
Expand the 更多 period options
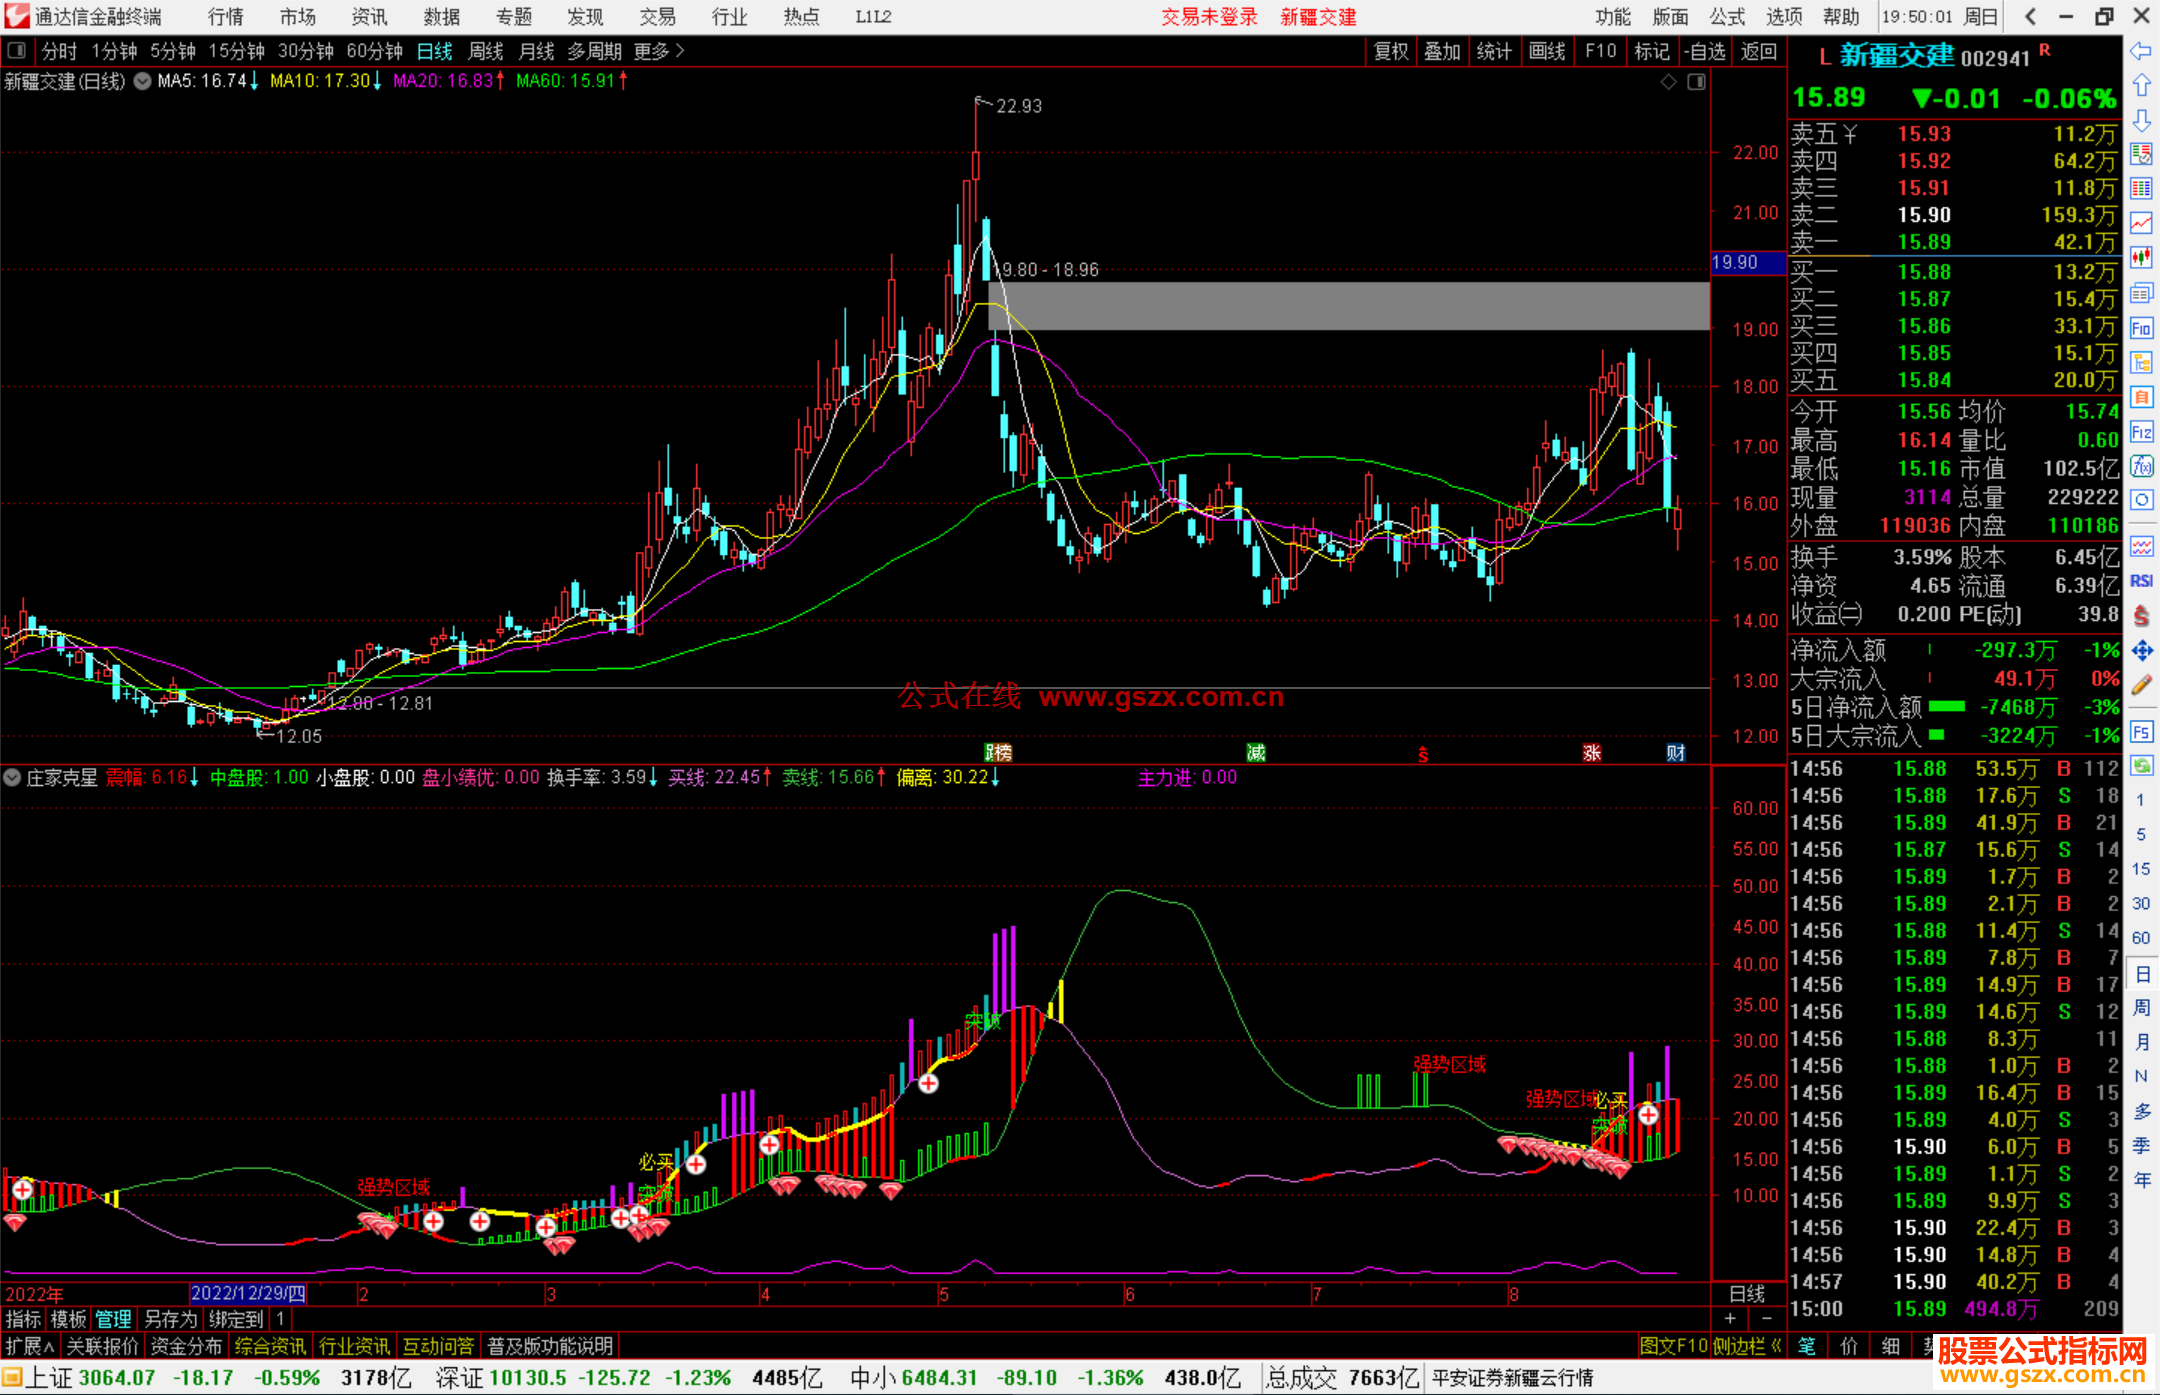[x=659, y=51]
